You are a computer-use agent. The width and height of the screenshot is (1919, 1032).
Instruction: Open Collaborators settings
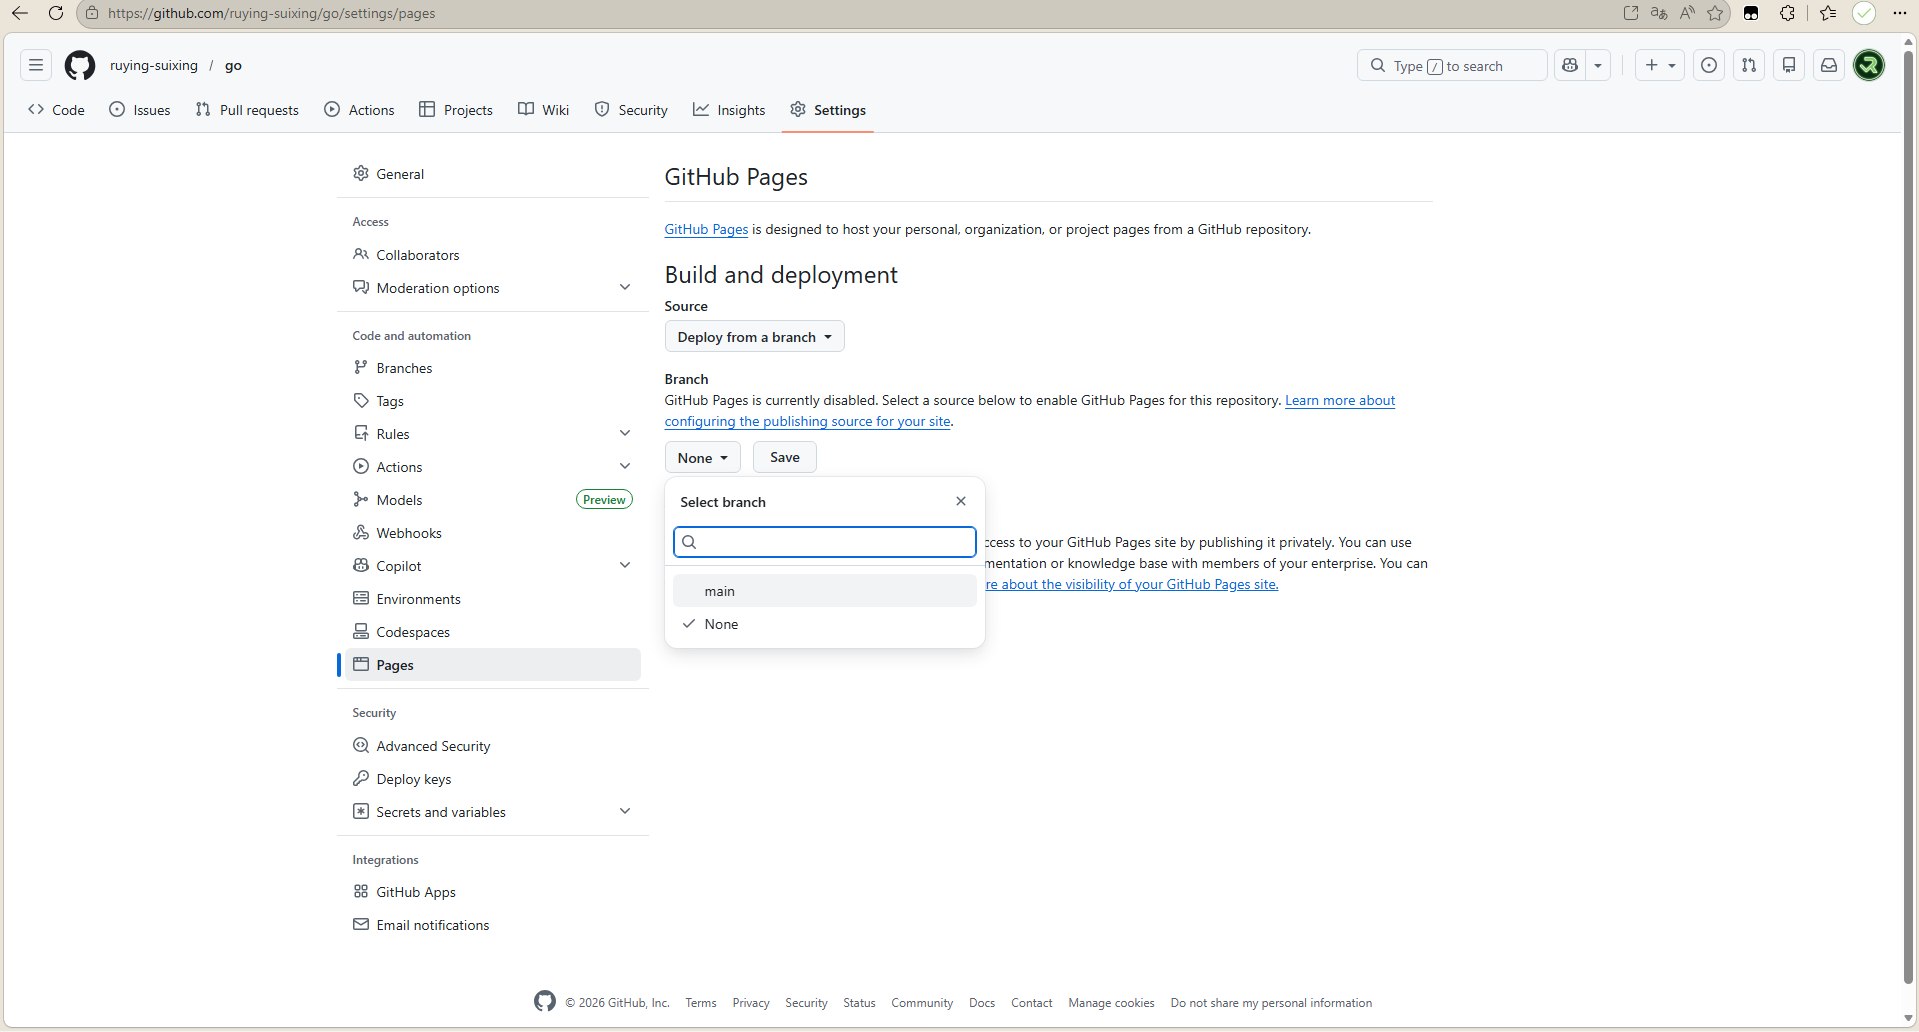(x=492, y=255)
